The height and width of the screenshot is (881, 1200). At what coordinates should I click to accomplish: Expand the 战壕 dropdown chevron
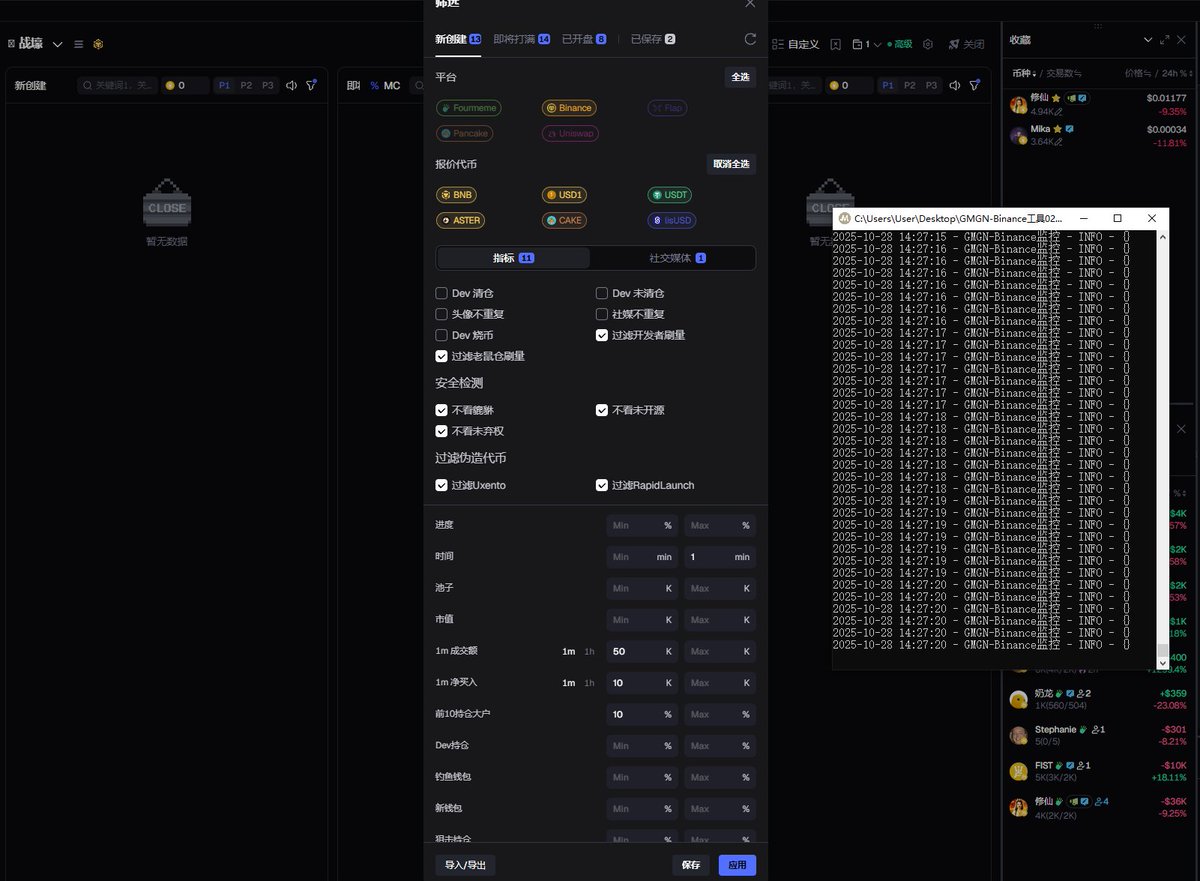(57, 44)
